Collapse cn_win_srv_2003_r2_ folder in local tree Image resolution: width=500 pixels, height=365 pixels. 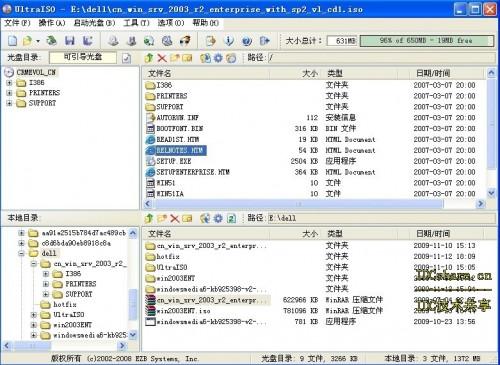(34, 264)
